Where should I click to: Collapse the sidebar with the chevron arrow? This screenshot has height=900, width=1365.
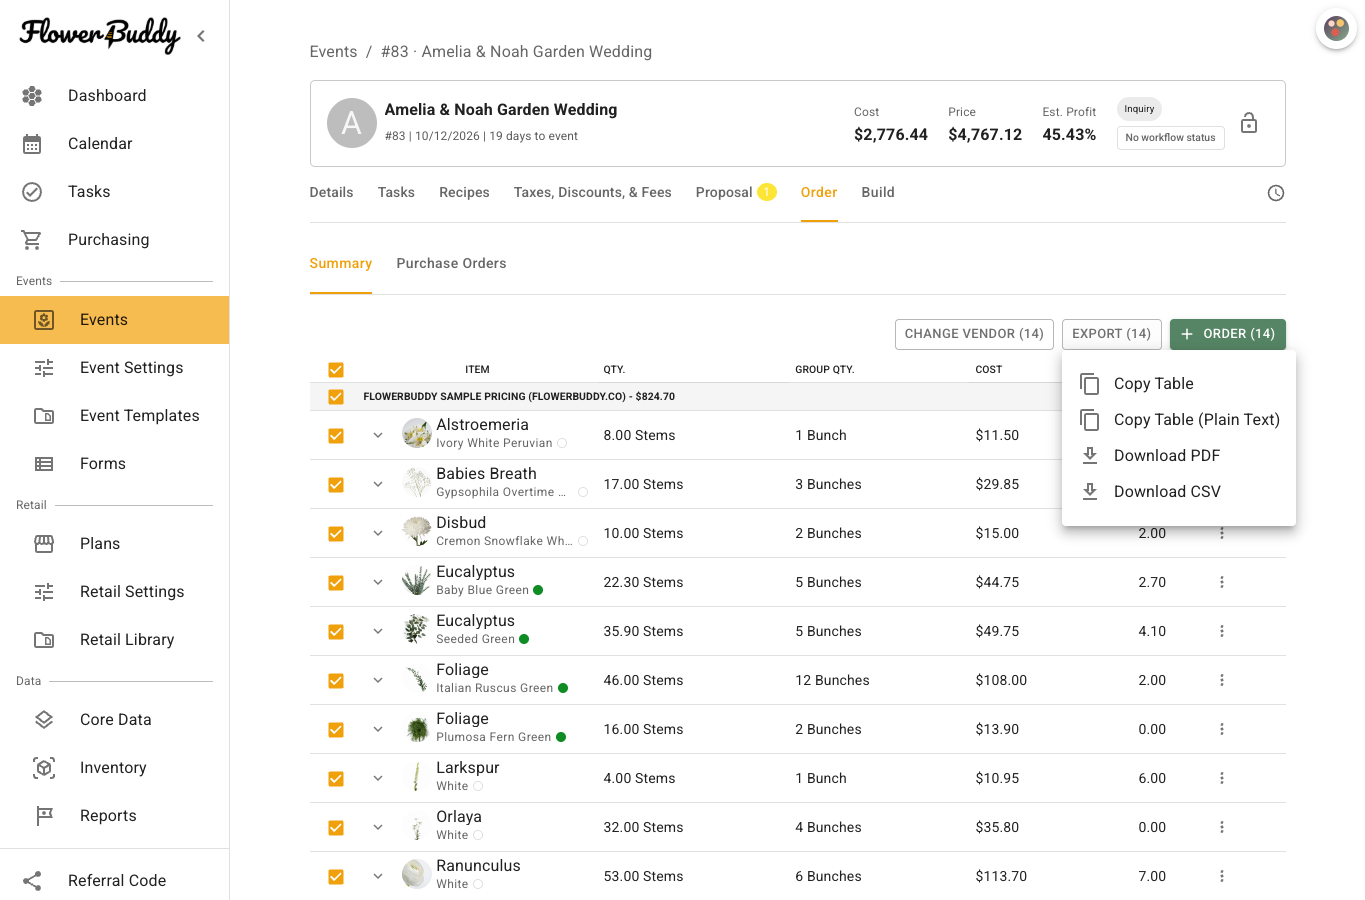[x=201, y=36]
